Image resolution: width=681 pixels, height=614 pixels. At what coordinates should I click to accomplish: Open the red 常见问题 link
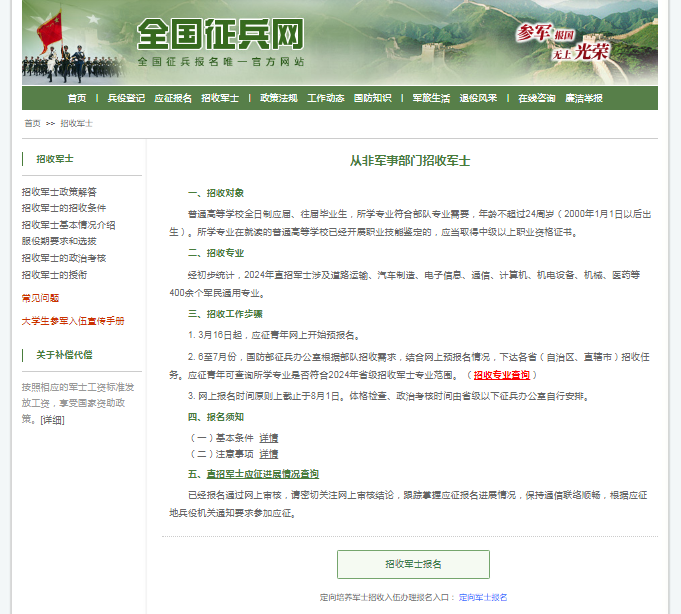(x=40, y=298)
